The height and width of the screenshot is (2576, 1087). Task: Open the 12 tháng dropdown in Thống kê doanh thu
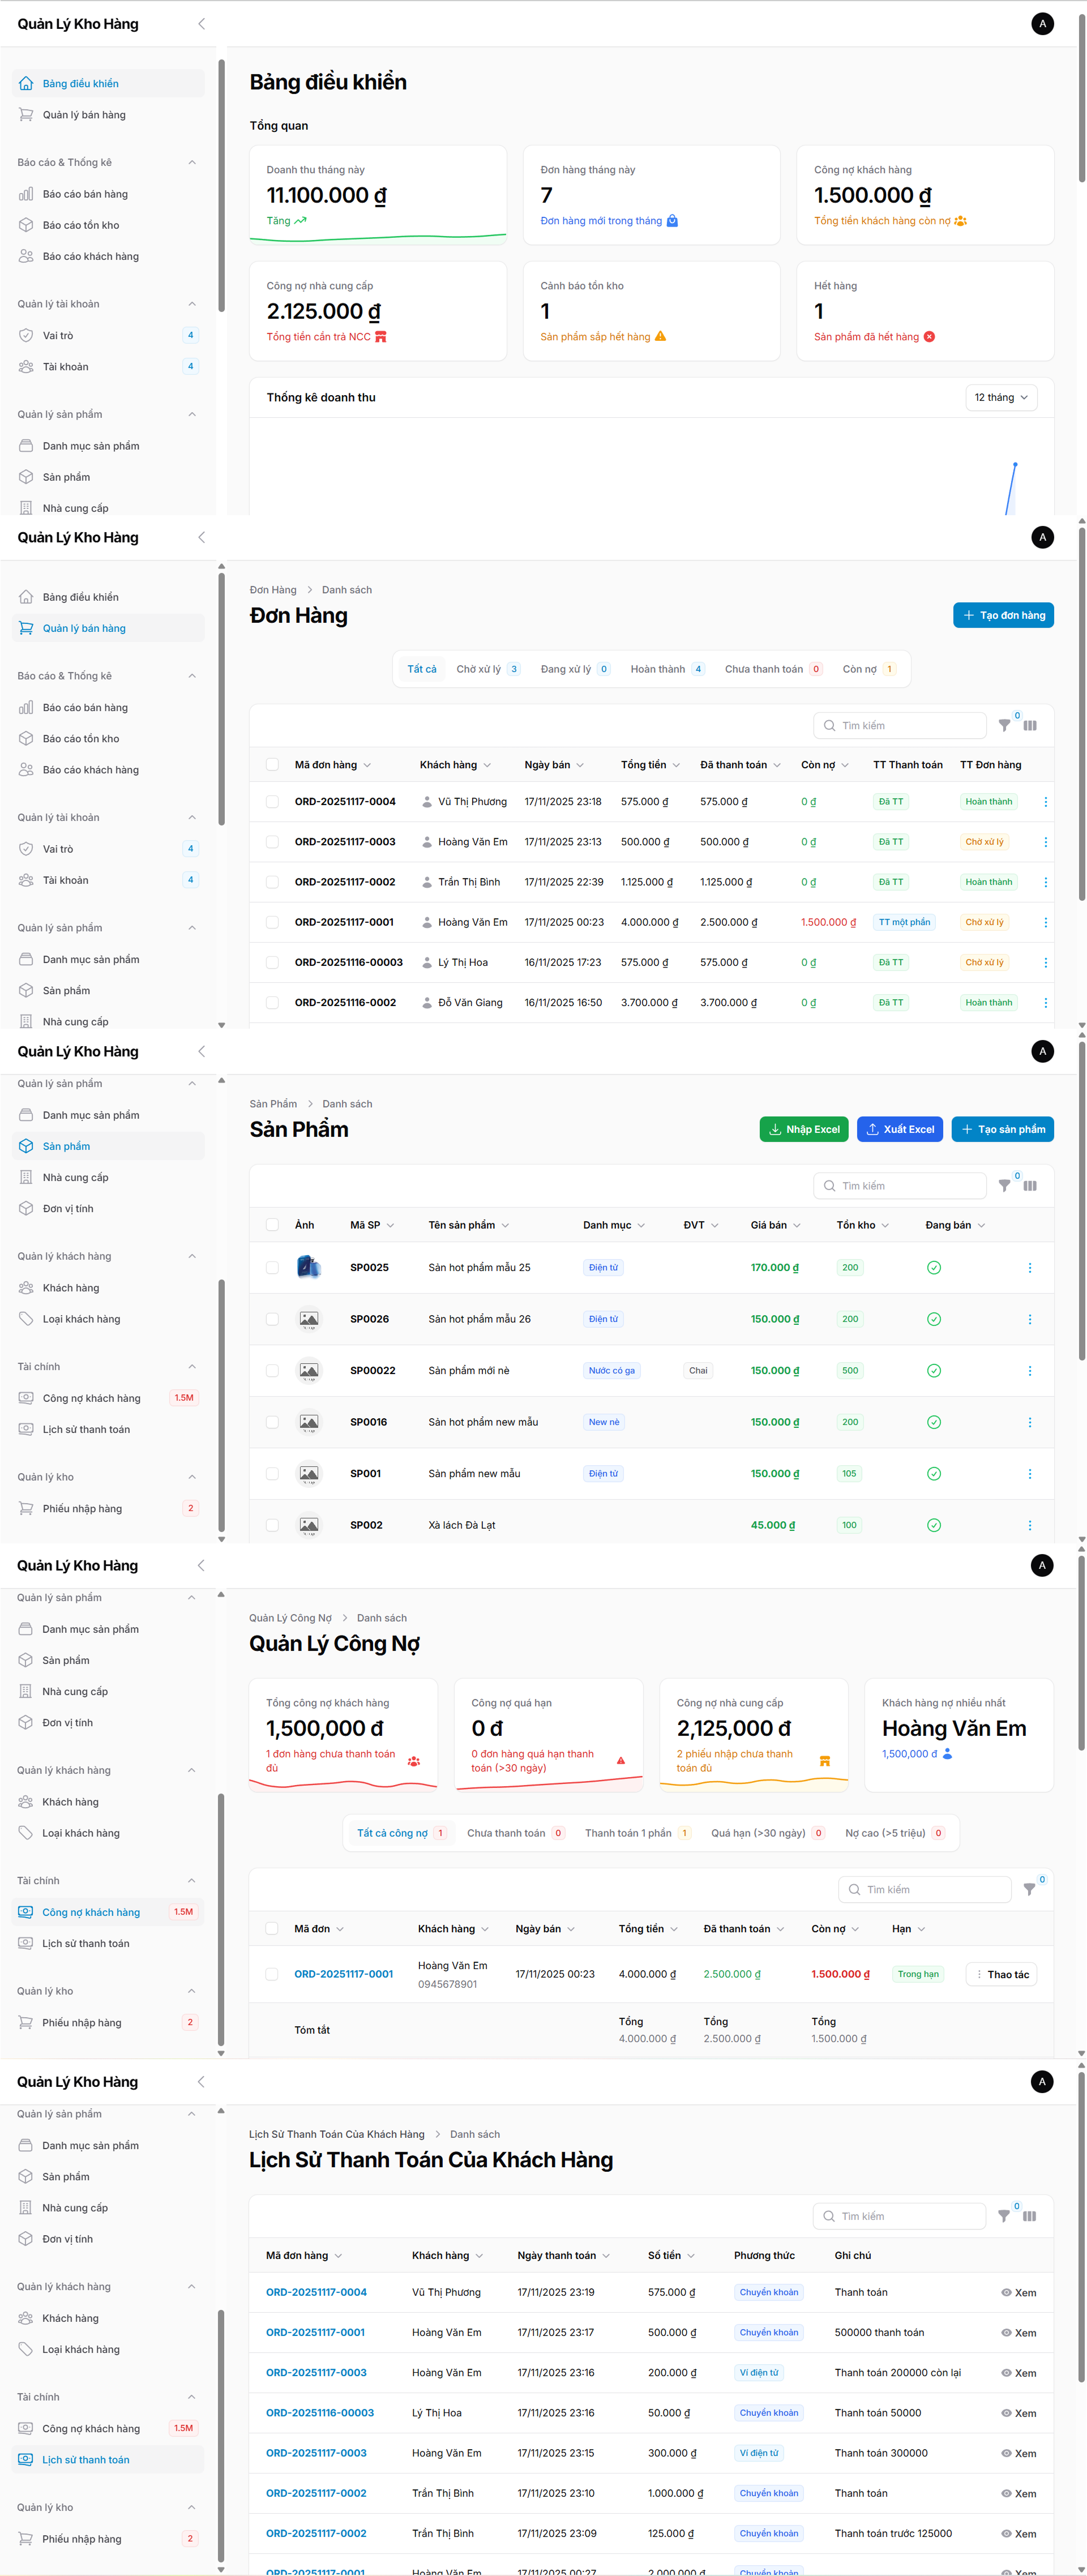point(1000,397)
